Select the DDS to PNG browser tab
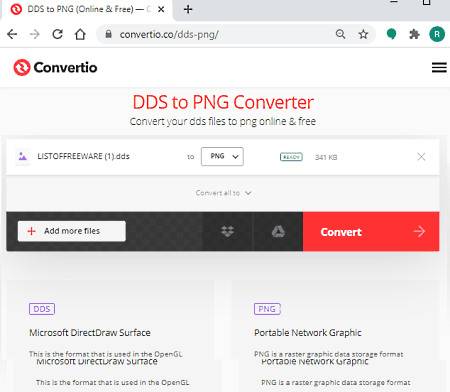This screenshot has height=392, width=450. [87, 9]
